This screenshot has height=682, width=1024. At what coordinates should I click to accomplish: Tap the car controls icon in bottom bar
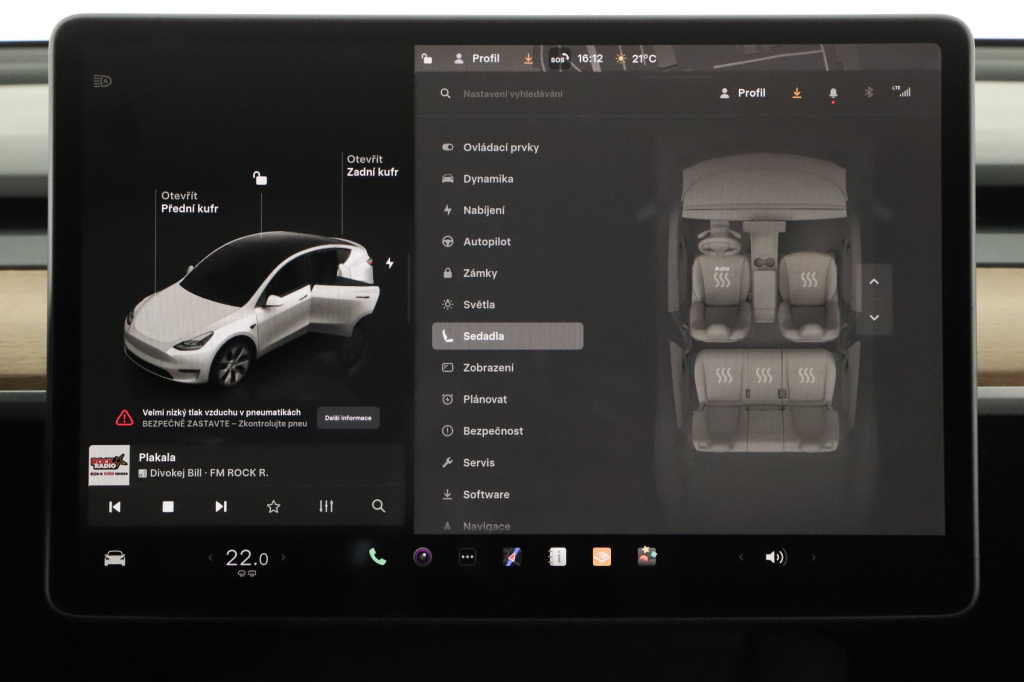coord(115,559)
